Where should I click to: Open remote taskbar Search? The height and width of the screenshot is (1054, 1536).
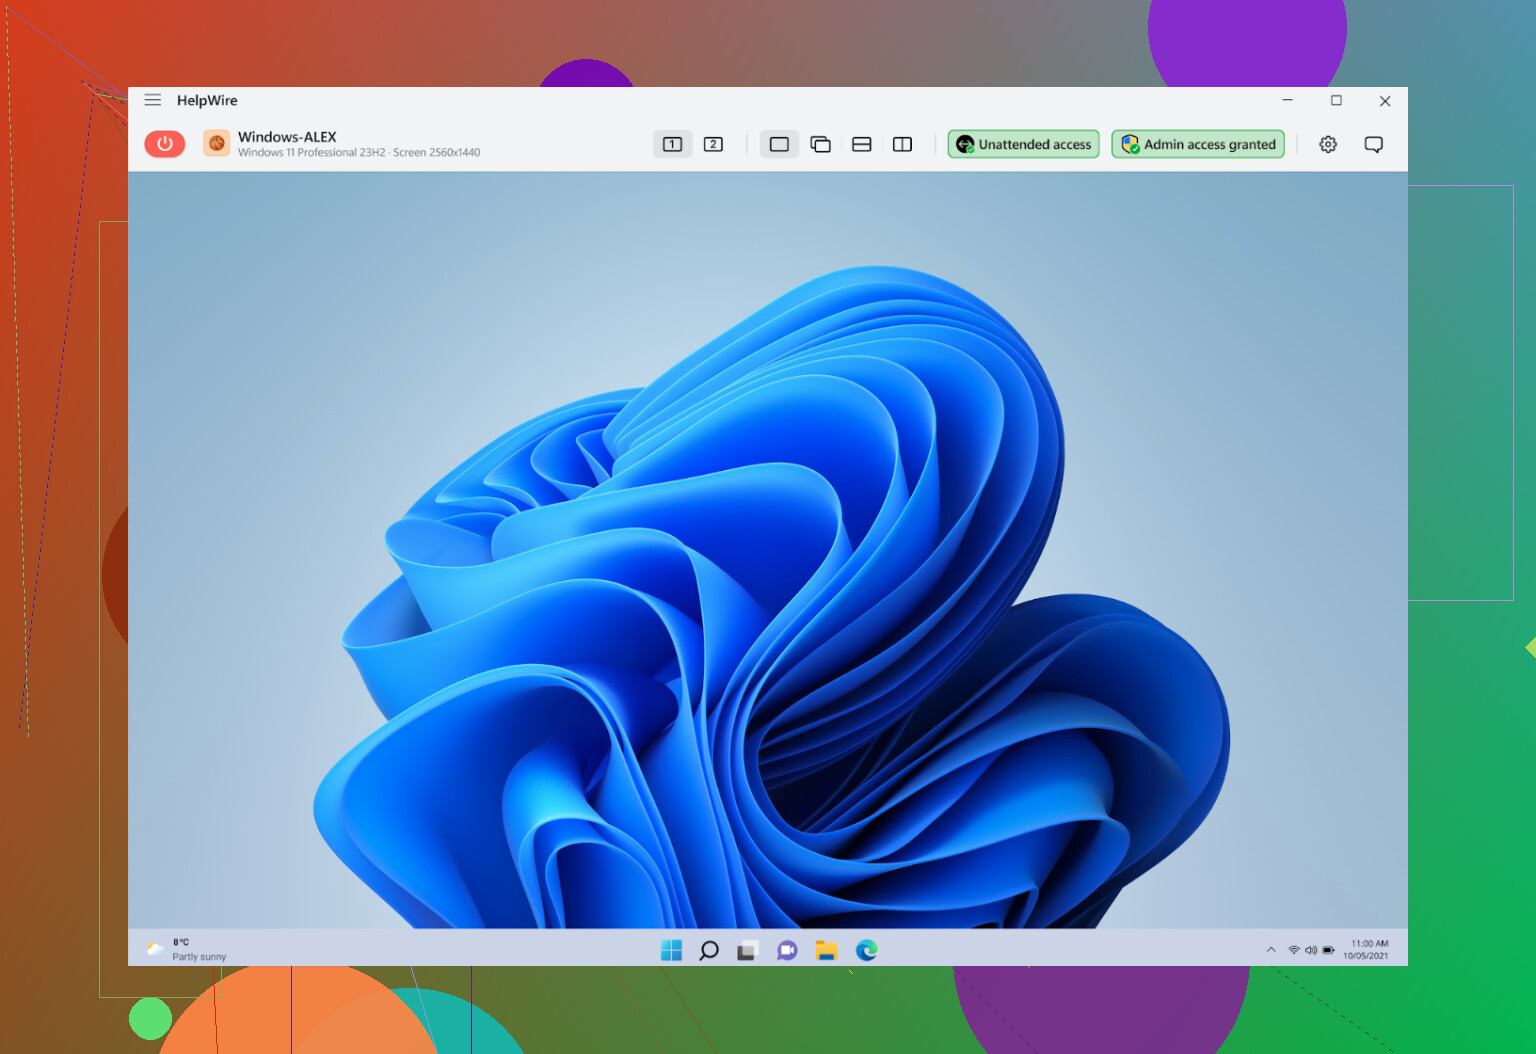[x=709, y=950]
